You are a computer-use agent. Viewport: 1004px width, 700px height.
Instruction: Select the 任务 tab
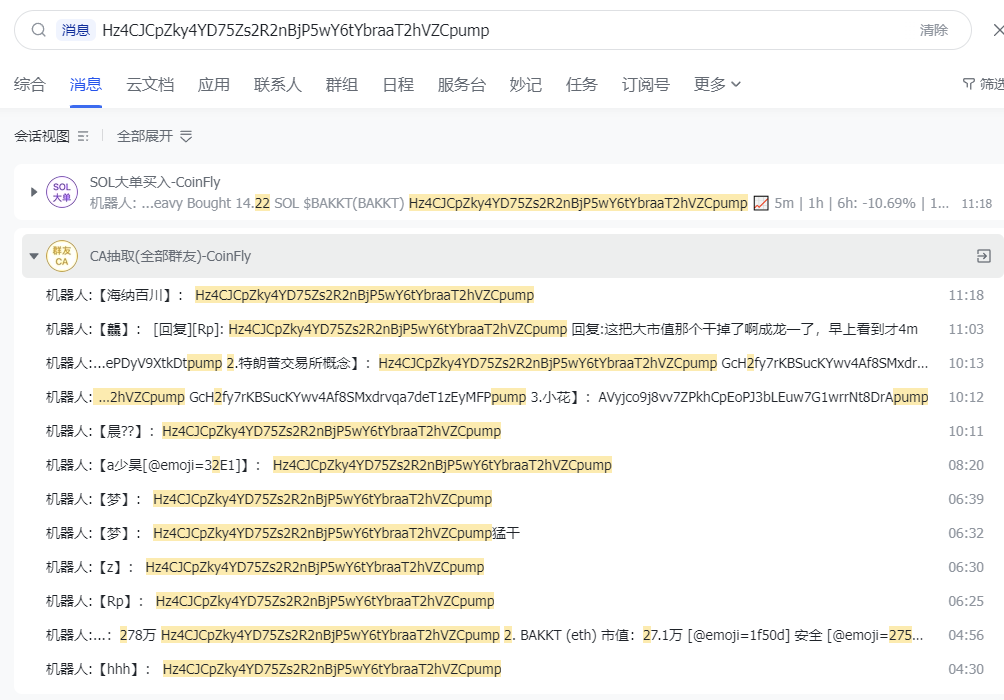(x=581, y=85)
